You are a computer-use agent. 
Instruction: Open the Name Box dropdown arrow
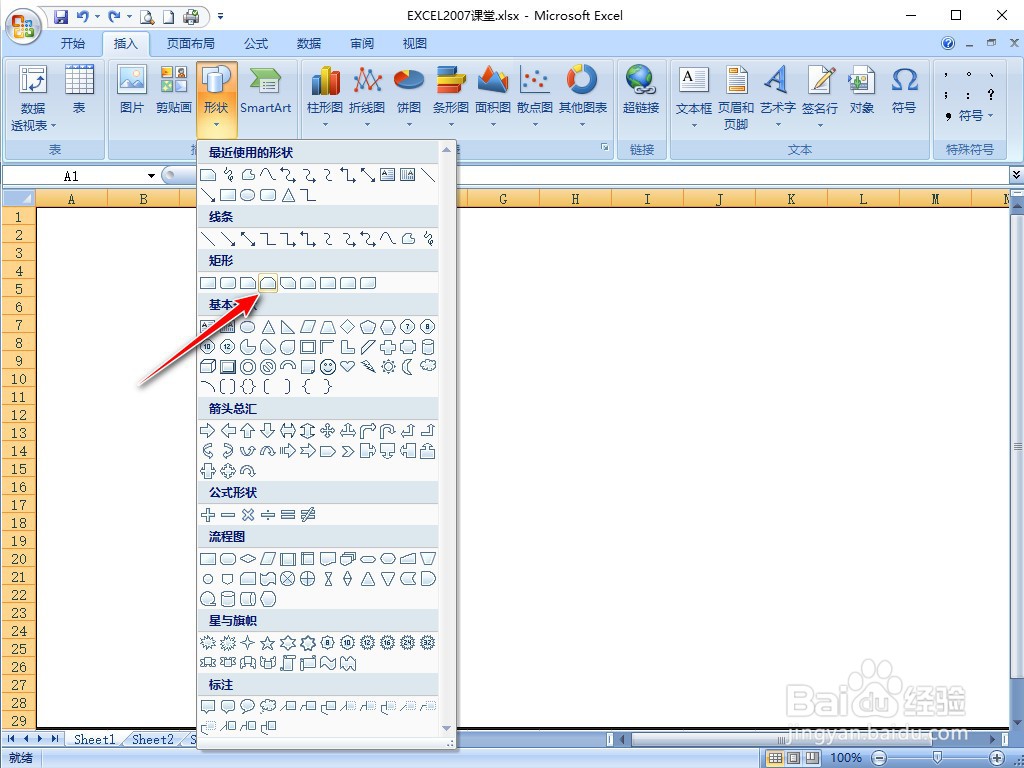pyautogui.click(x=152, y=176)
